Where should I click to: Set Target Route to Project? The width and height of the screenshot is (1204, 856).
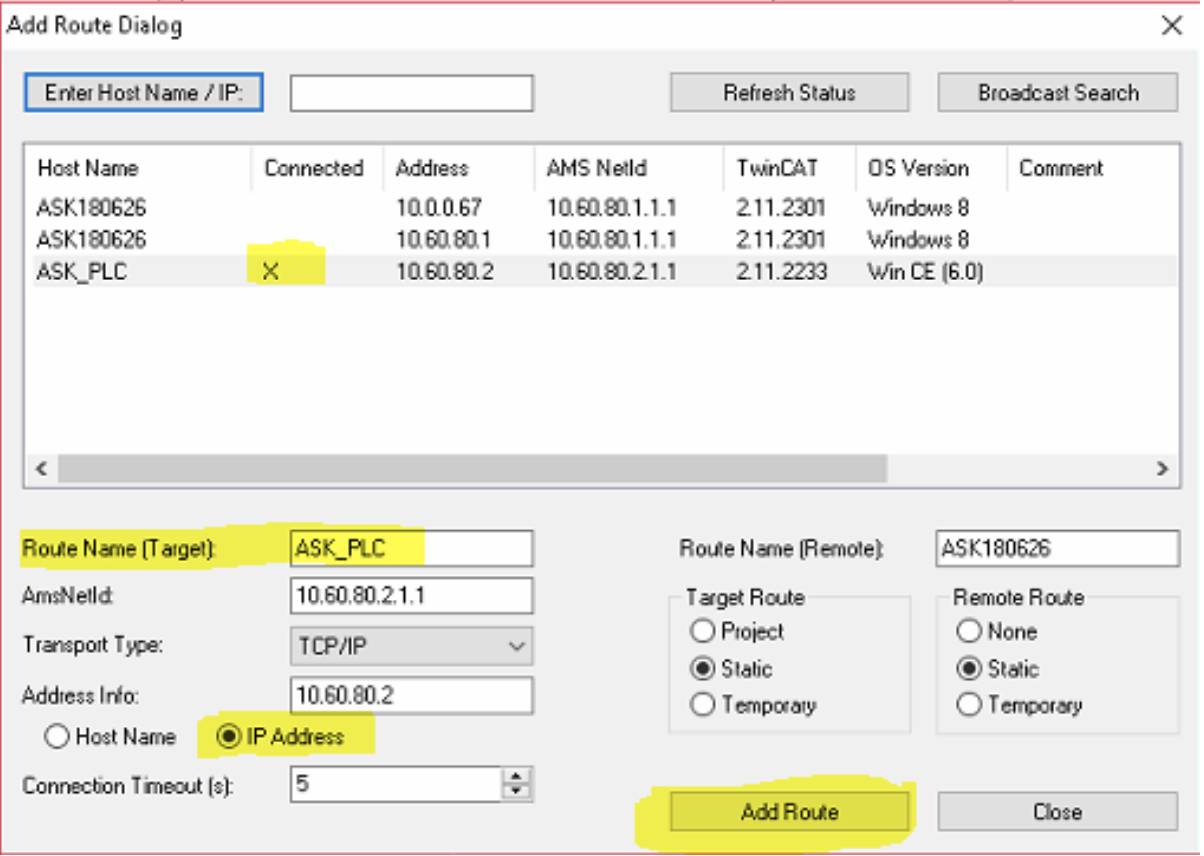(x=703, y=632)
